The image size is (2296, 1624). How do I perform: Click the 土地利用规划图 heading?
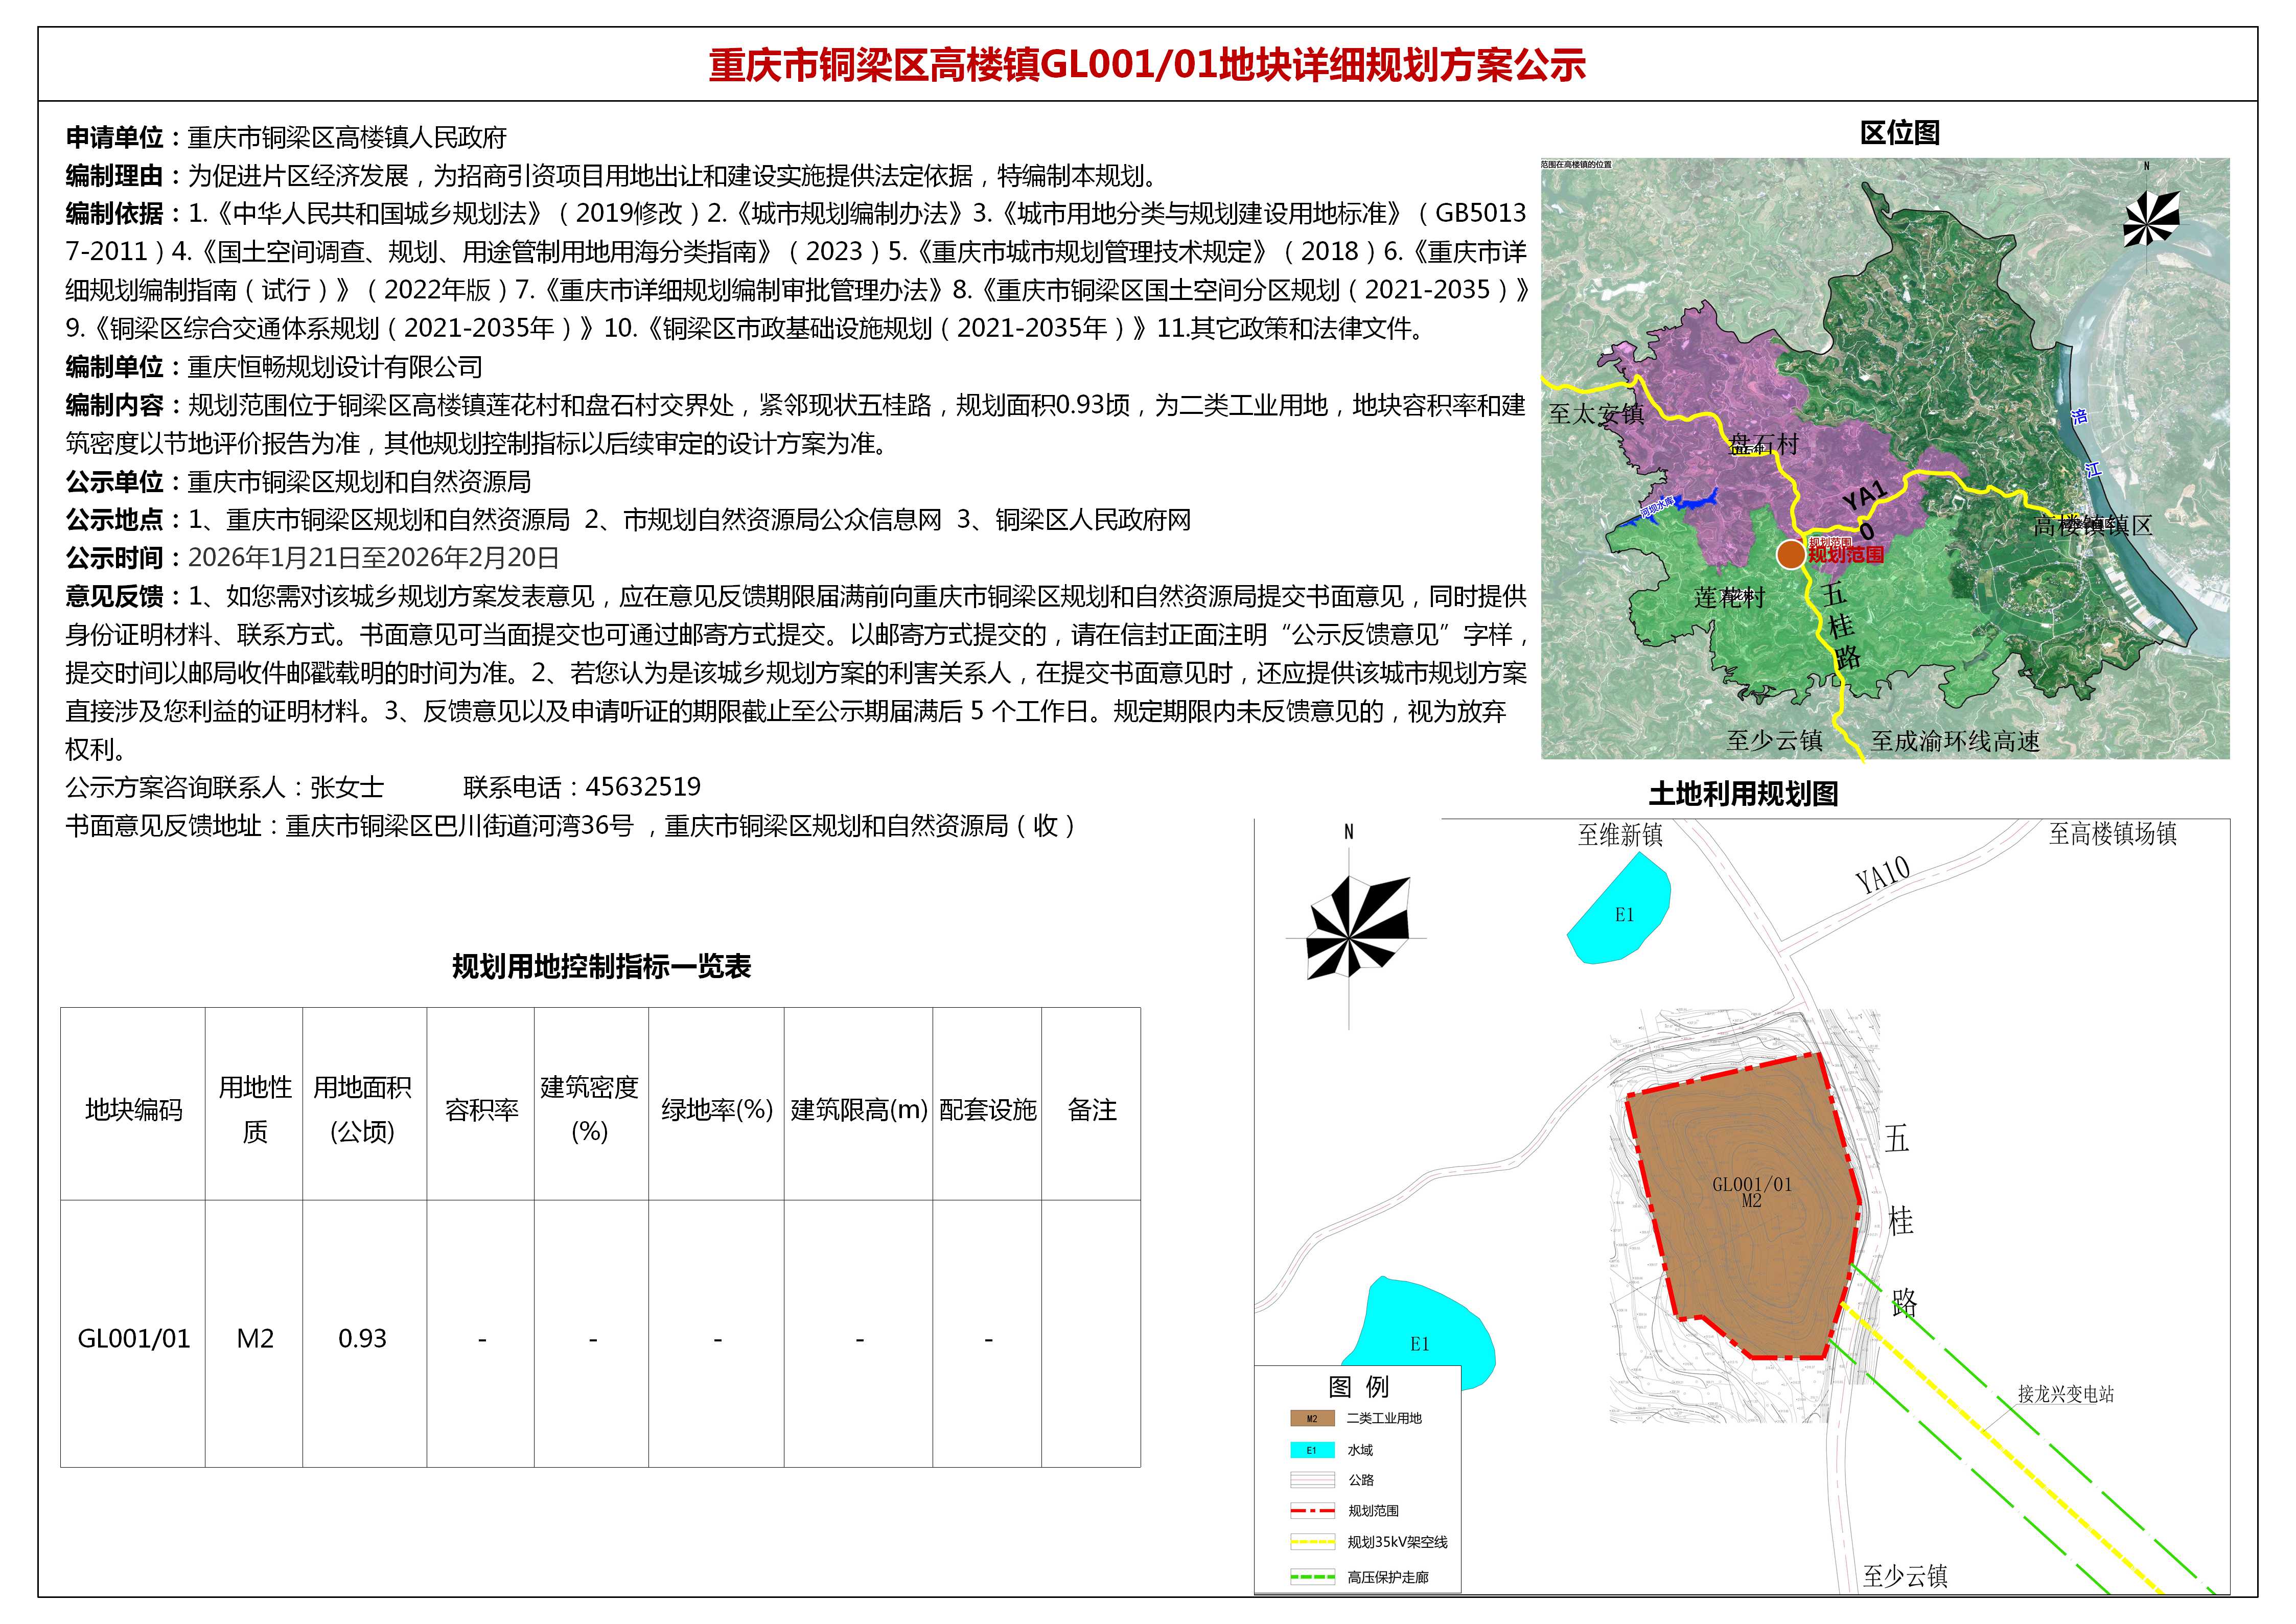click(1743, 794)
